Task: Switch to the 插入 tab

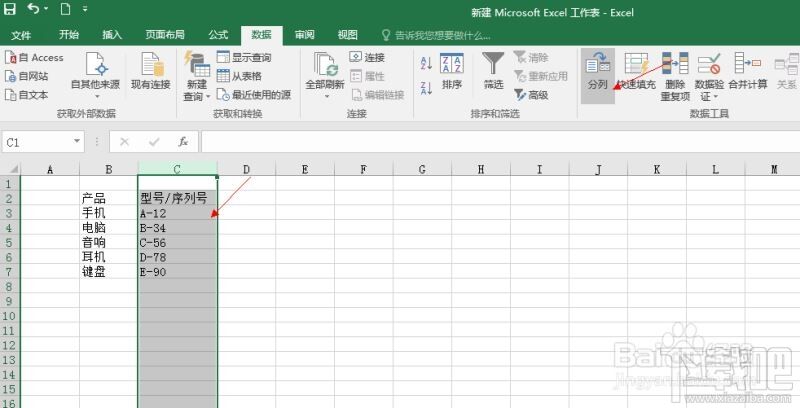Action: [x=112, y=35]
